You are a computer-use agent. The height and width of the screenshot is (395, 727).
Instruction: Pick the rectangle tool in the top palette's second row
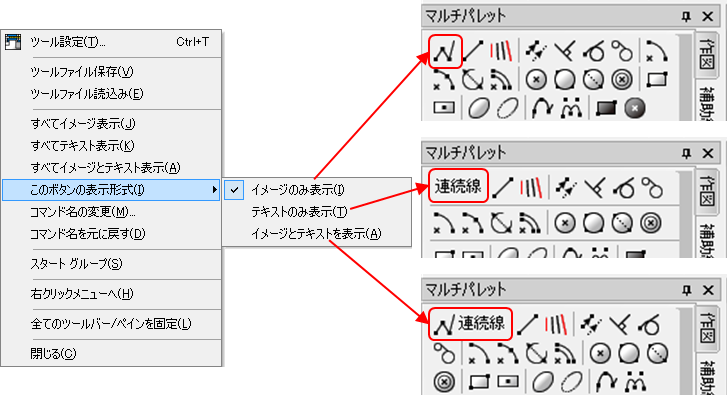point(657,80)
